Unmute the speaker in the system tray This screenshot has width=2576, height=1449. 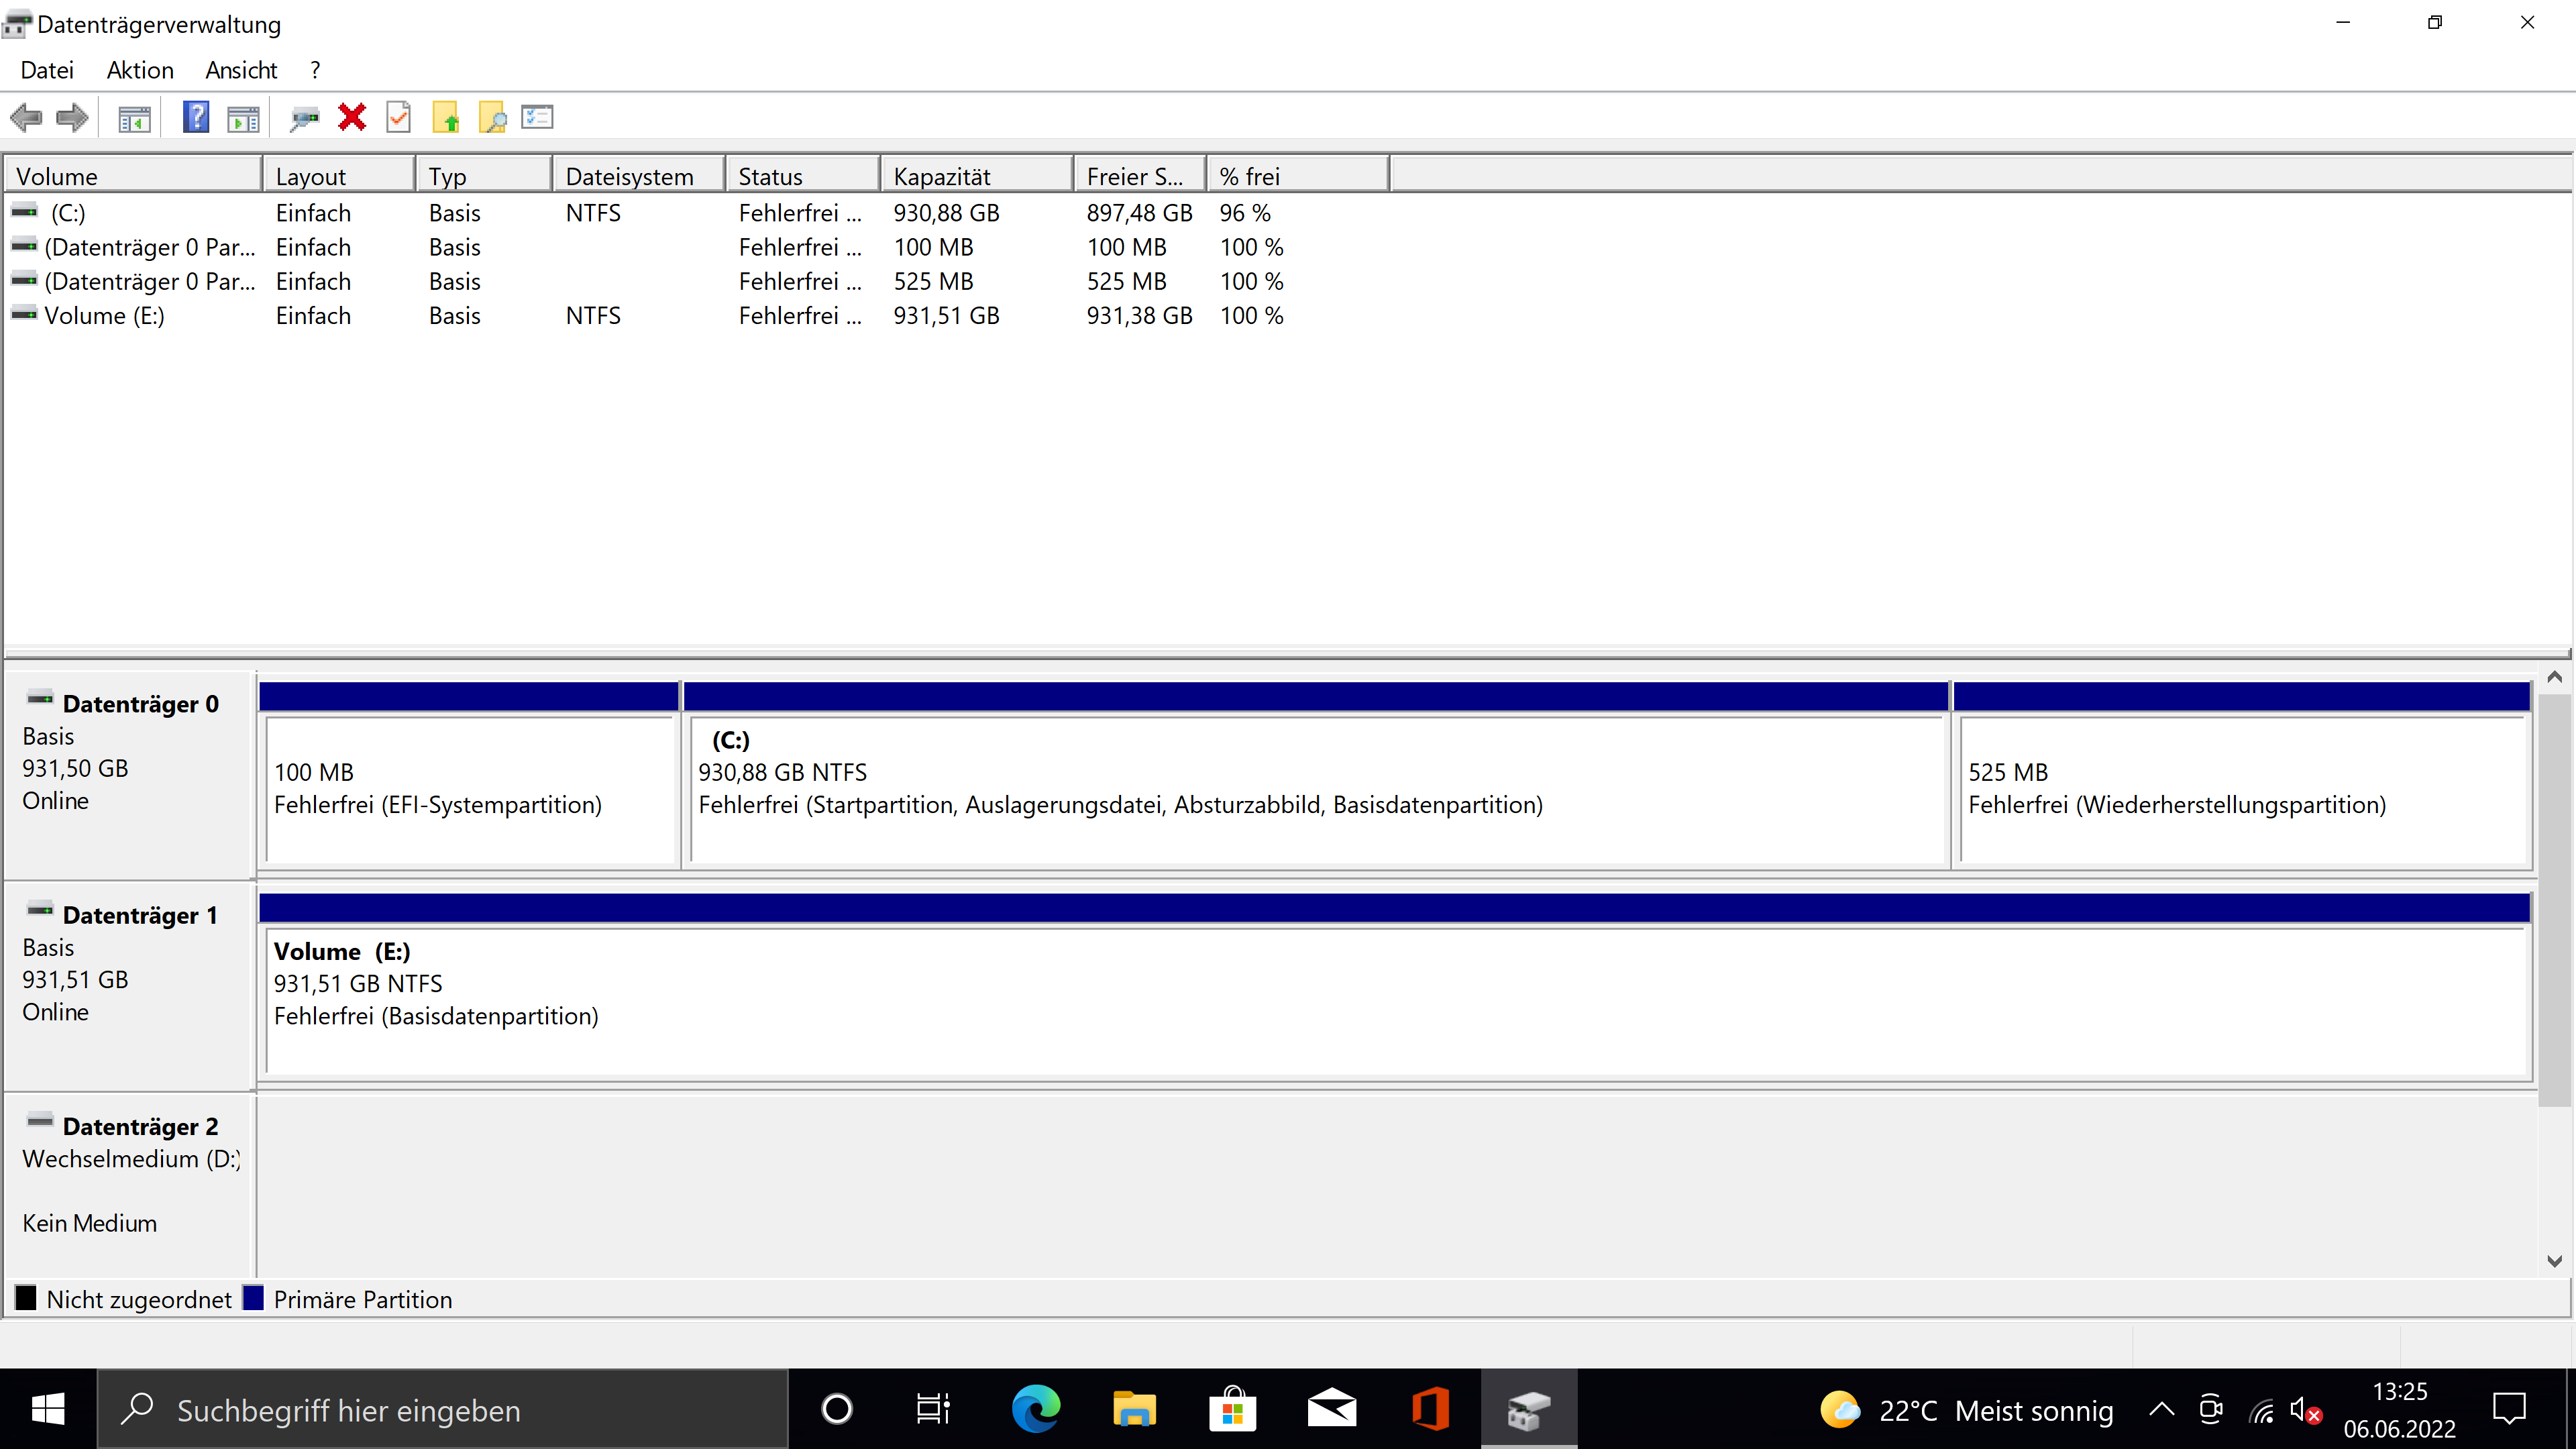pos(2304,1409)
